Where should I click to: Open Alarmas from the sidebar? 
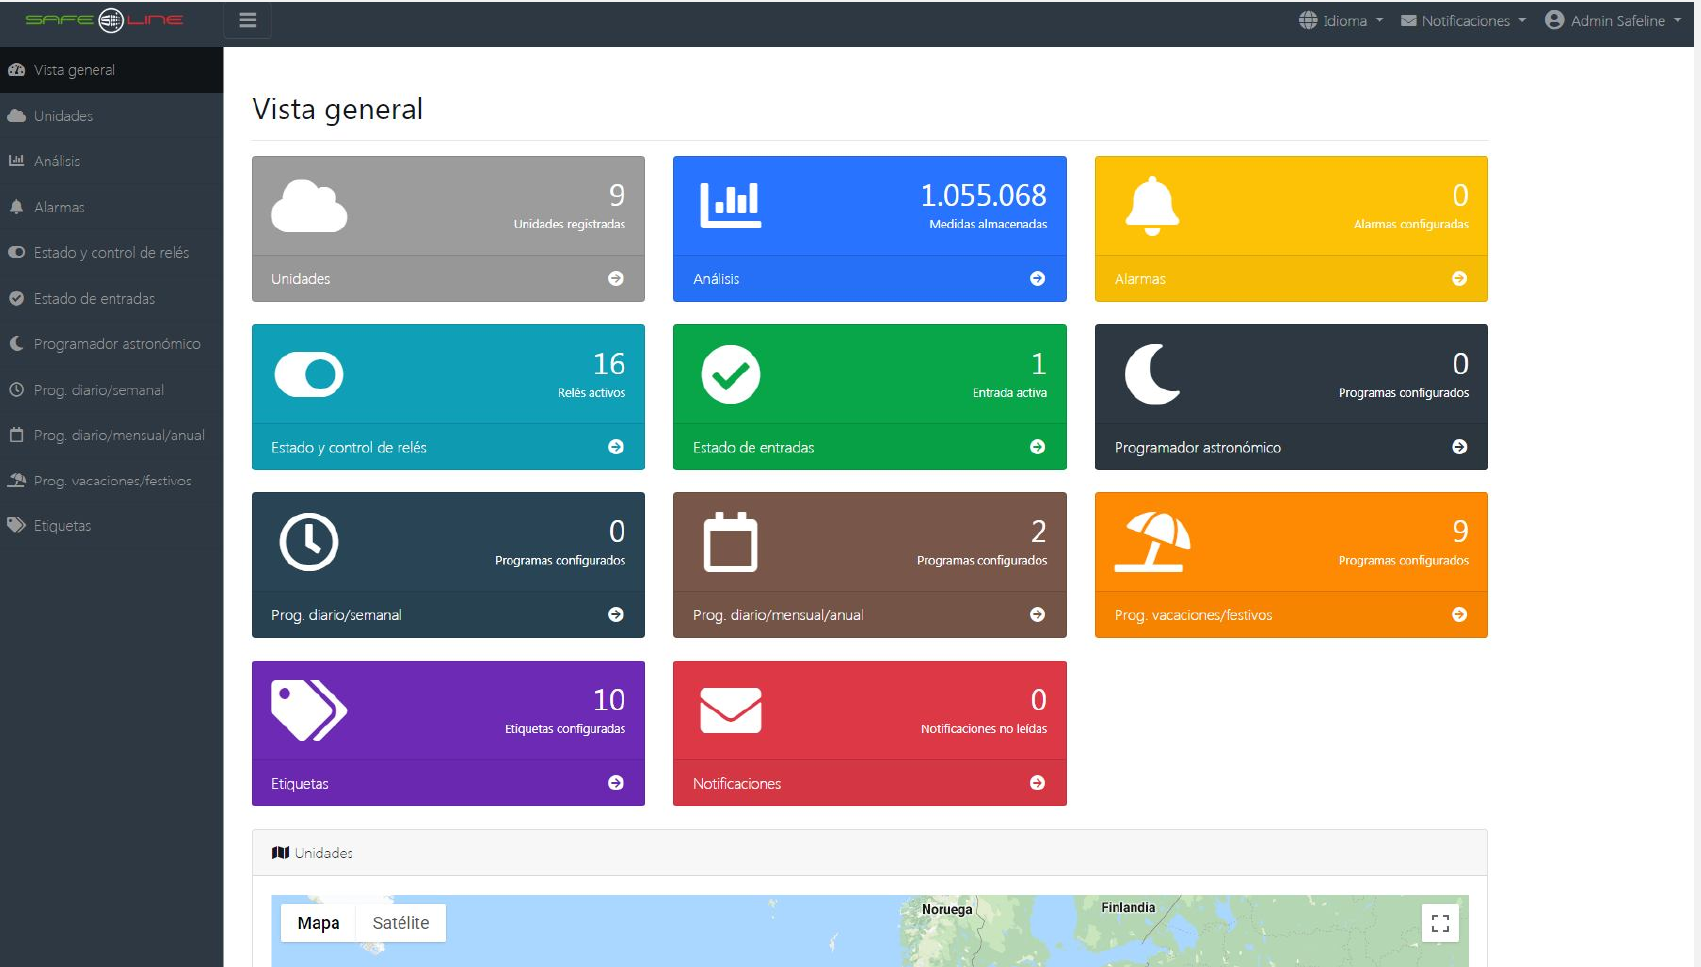point(59,207)
